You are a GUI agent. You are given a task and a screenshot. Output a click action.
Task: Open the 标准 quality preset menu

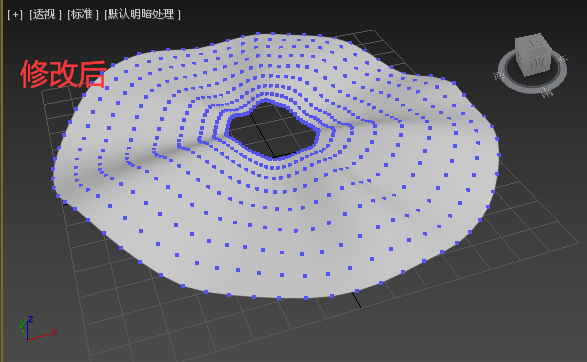tap(83, 15)
